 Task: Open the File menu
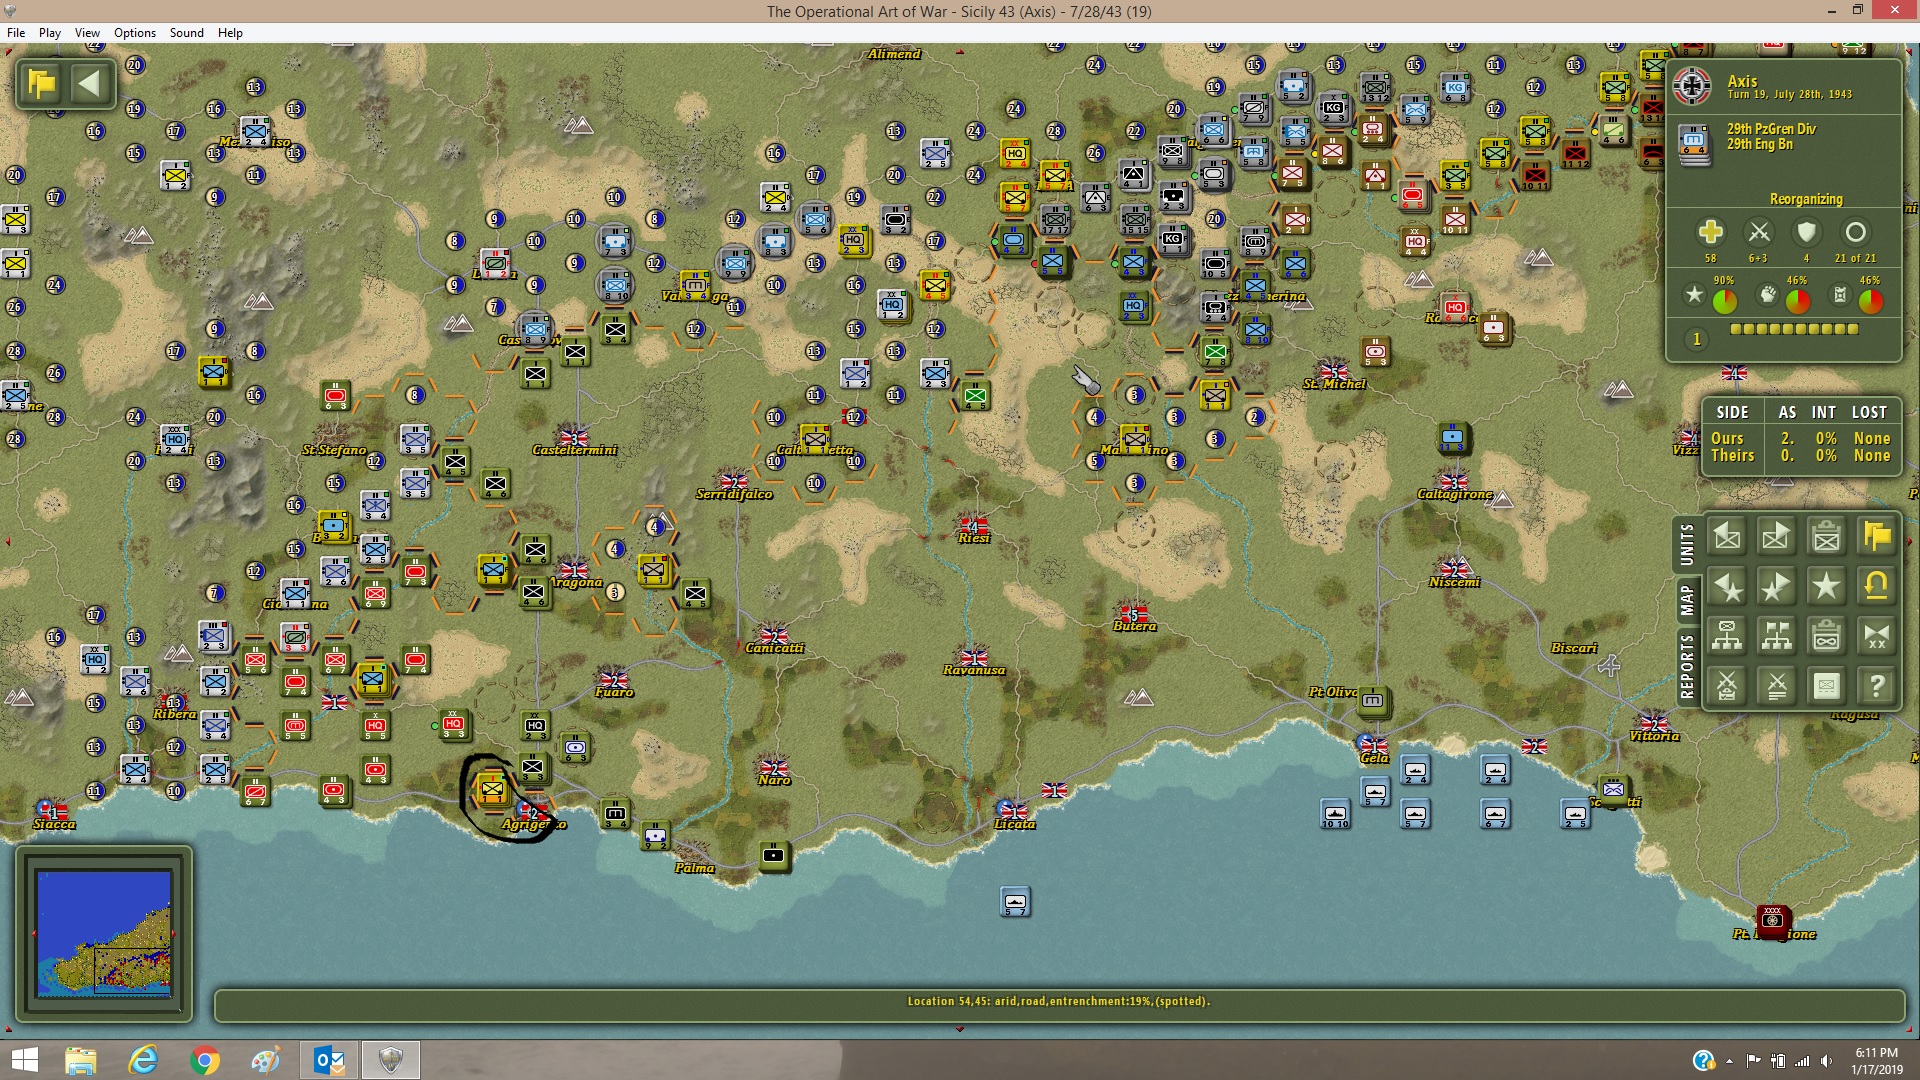pos(16,33)
